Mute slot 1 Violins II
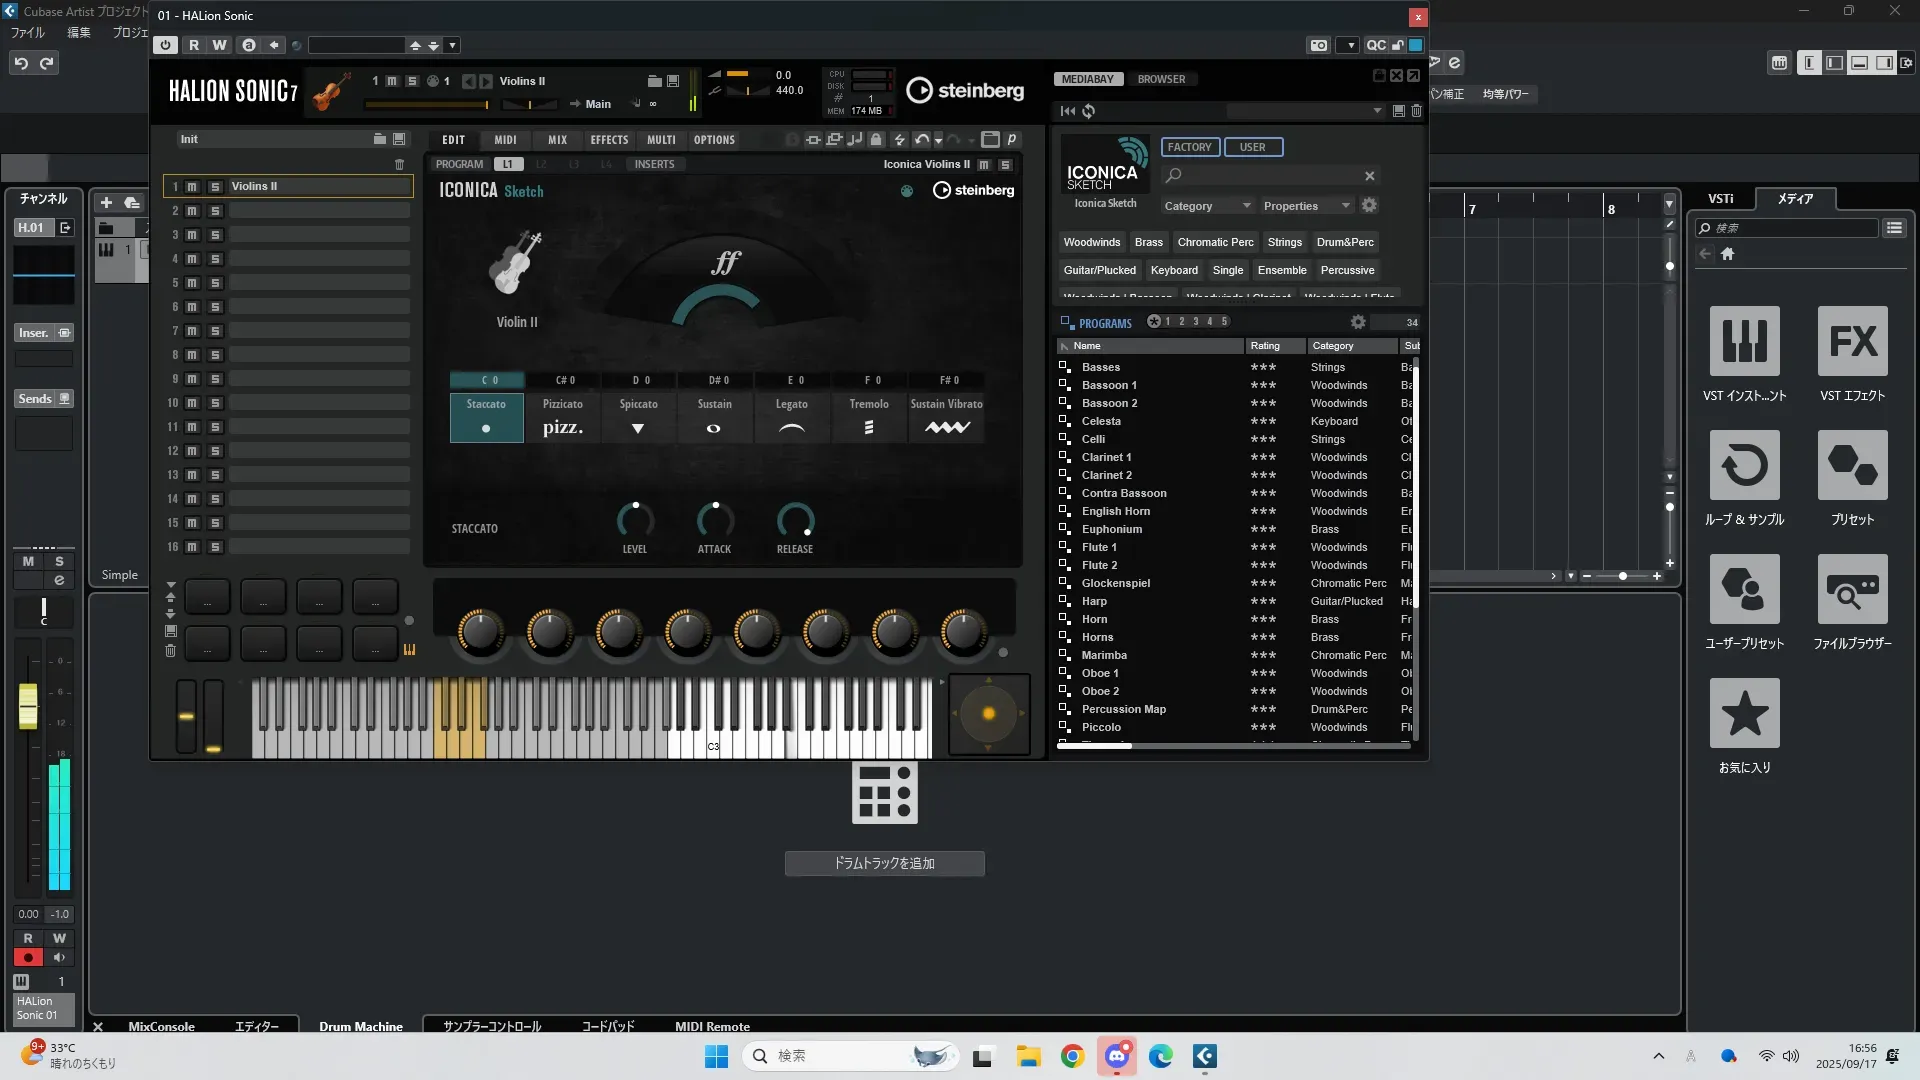Image resolution: width=1920 pixels, height=1080 pixels. [x=192, y=187]
